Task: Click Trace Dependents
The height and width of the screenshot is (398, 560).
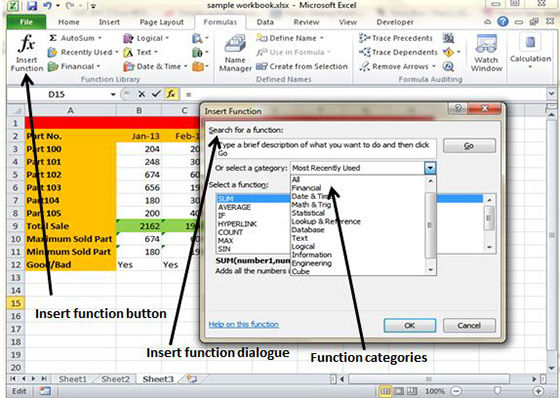Action: point(398,52)
